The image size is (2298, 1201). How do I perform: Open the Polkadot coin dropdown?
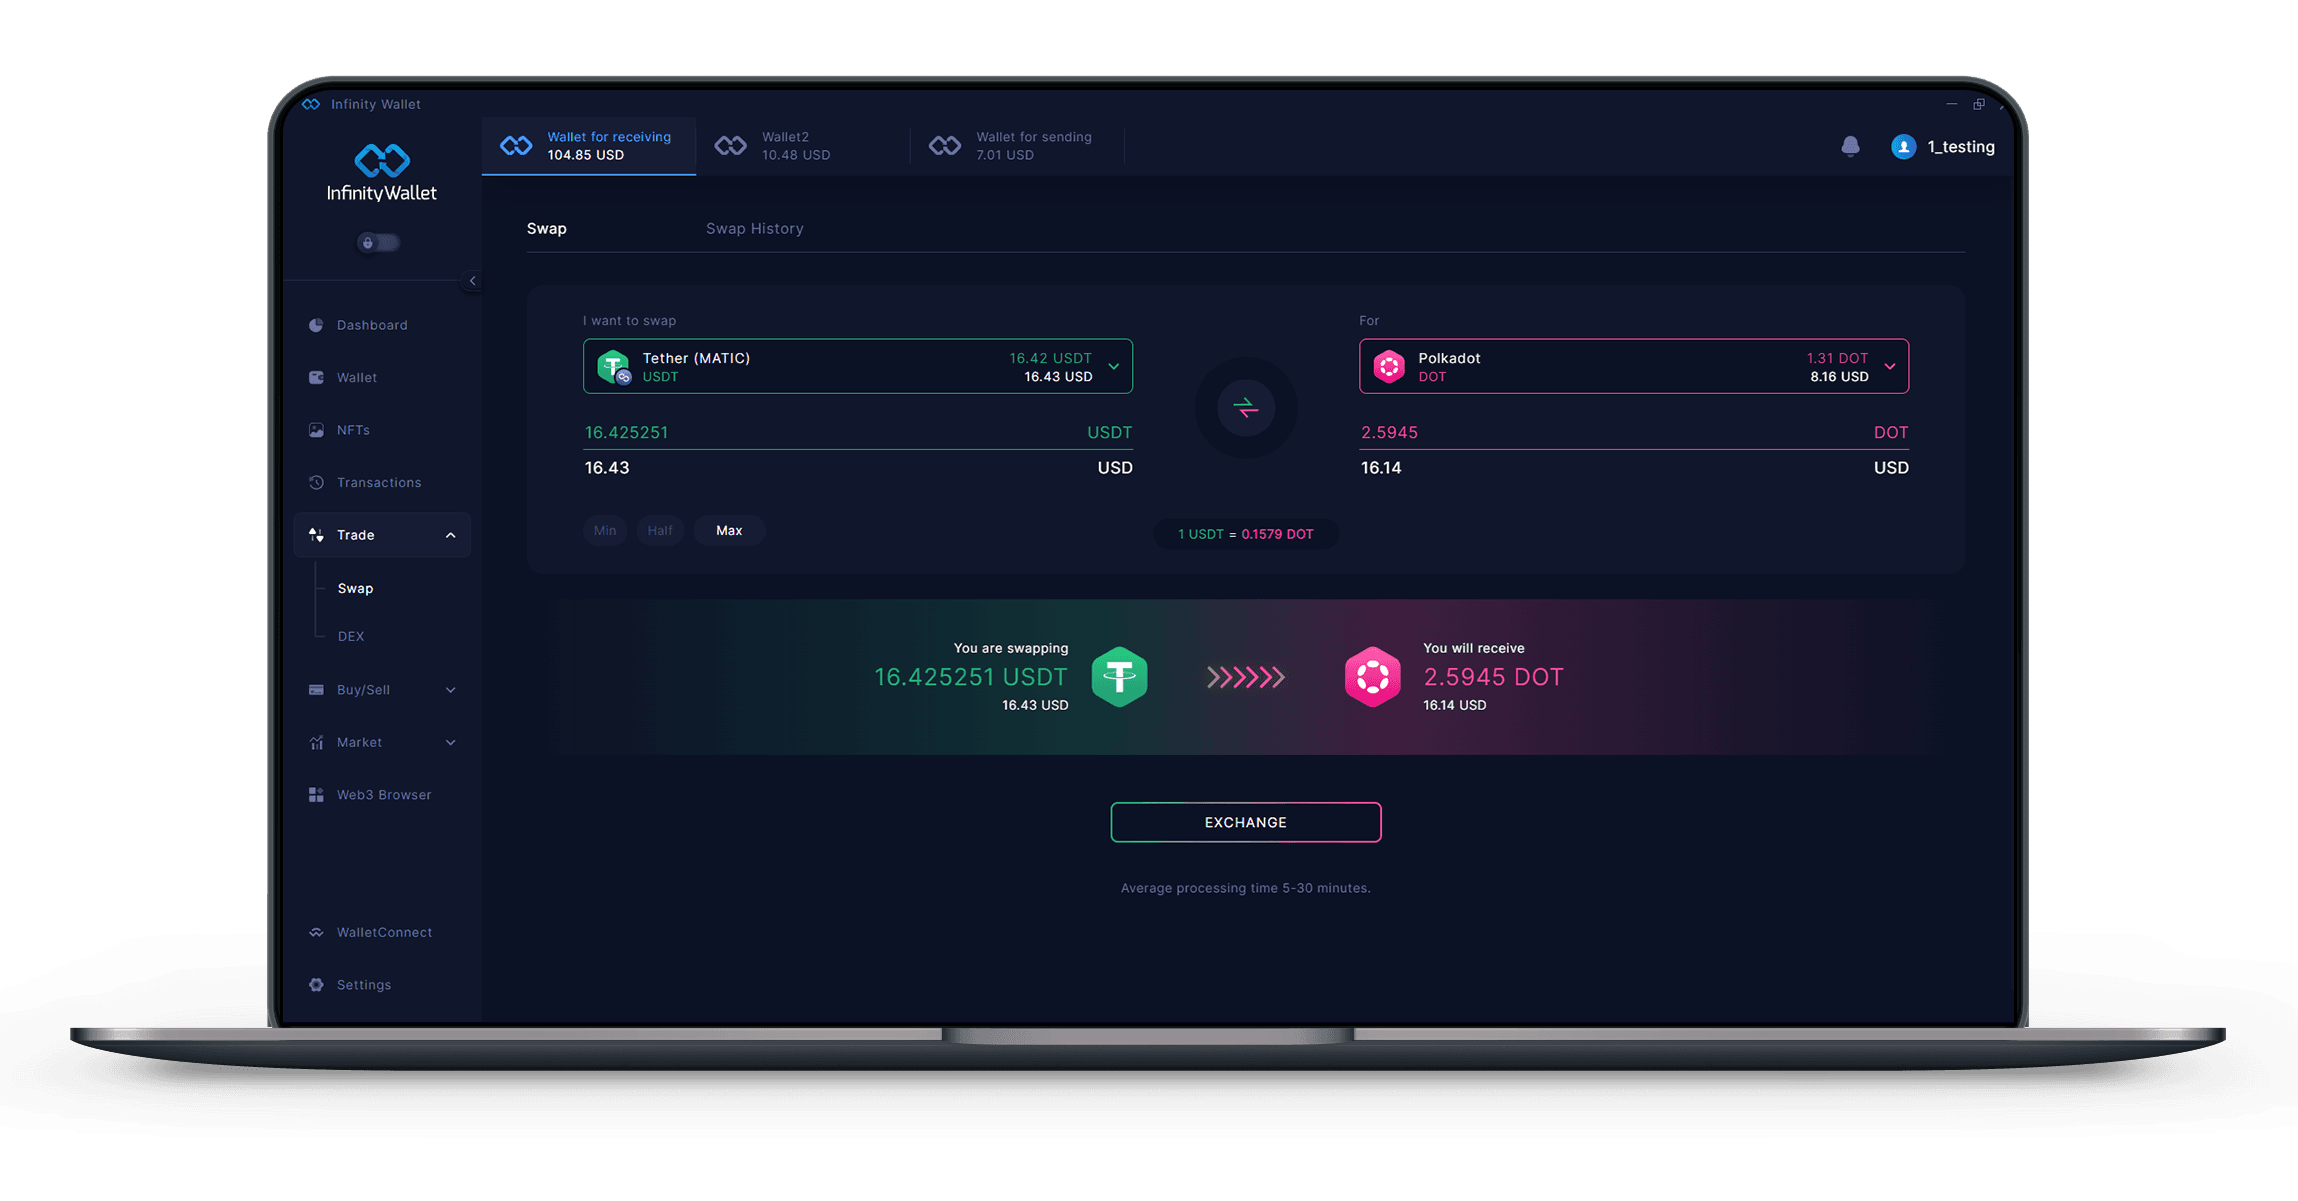coord(1634,366)
